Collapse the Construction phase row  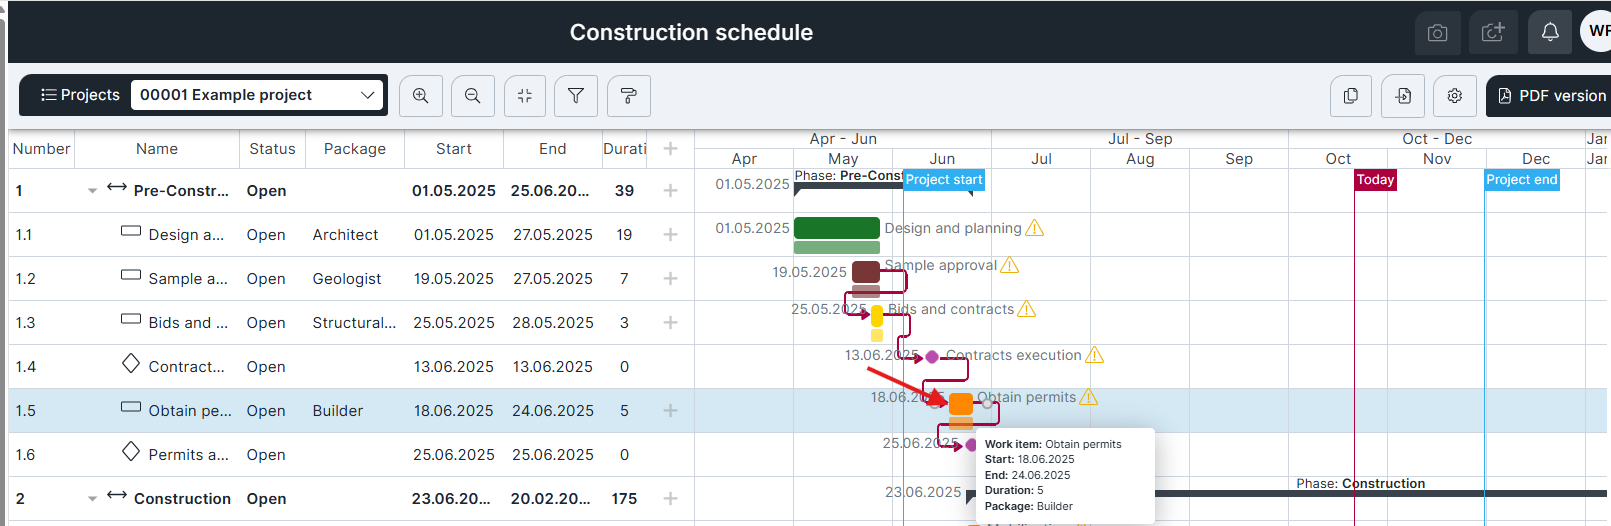tap(92, 499)
